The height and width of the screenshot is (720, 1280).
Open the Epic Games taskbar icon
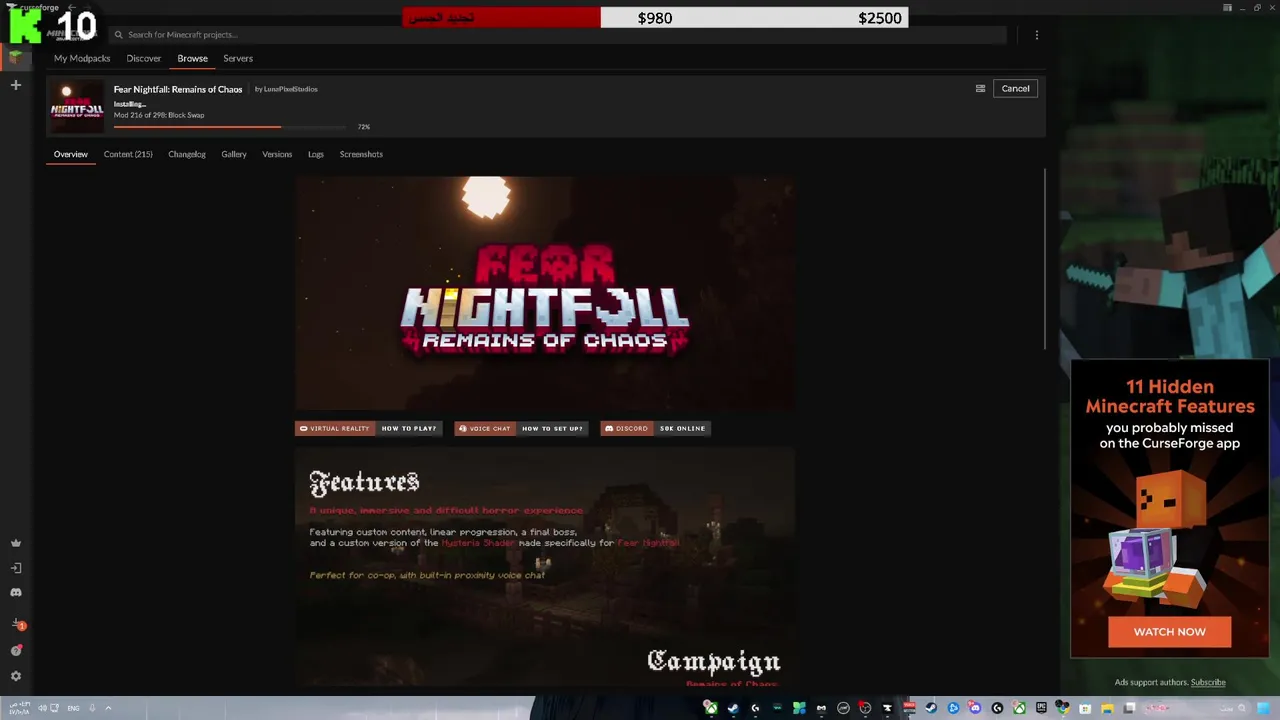point(1041,708)
